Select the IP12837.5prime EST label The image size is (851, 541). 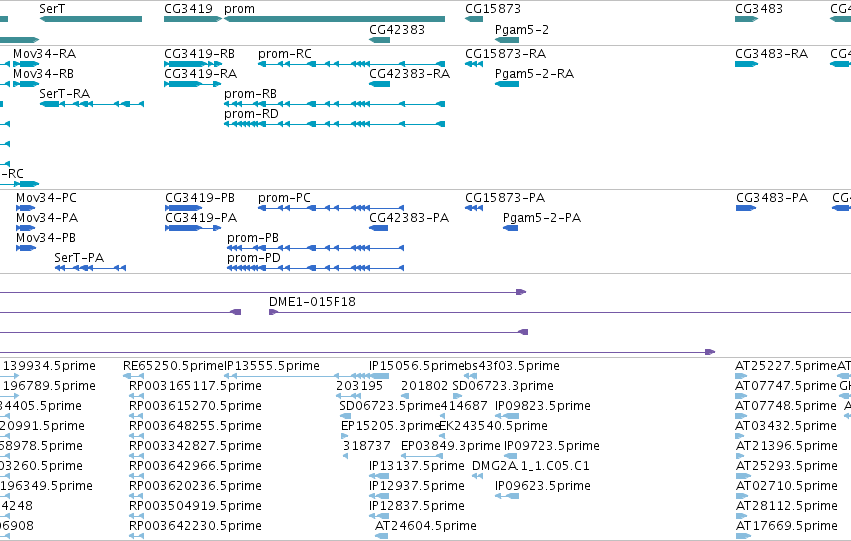pos(417,506)
